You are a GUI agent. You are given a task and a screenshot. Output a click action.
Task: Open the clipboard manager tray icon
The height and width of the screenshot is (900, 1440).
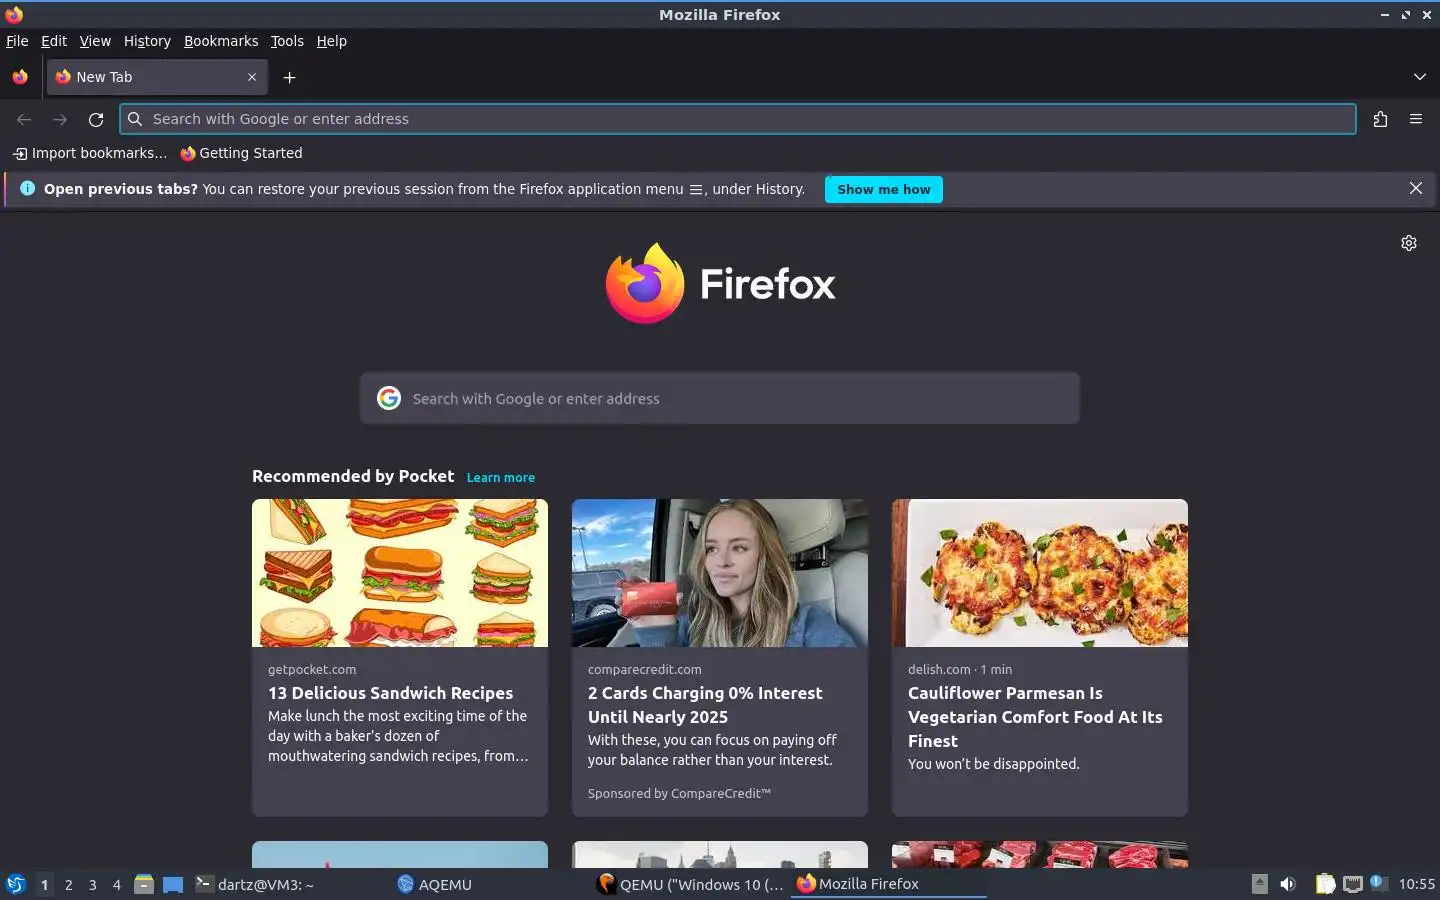(x=1325, y=884)
